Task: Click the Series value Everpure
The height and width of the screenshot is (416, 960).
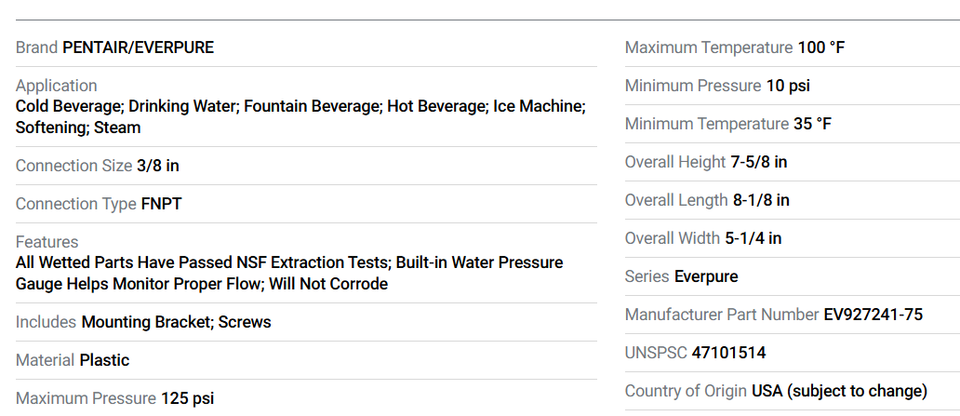Action: point(706,276)
